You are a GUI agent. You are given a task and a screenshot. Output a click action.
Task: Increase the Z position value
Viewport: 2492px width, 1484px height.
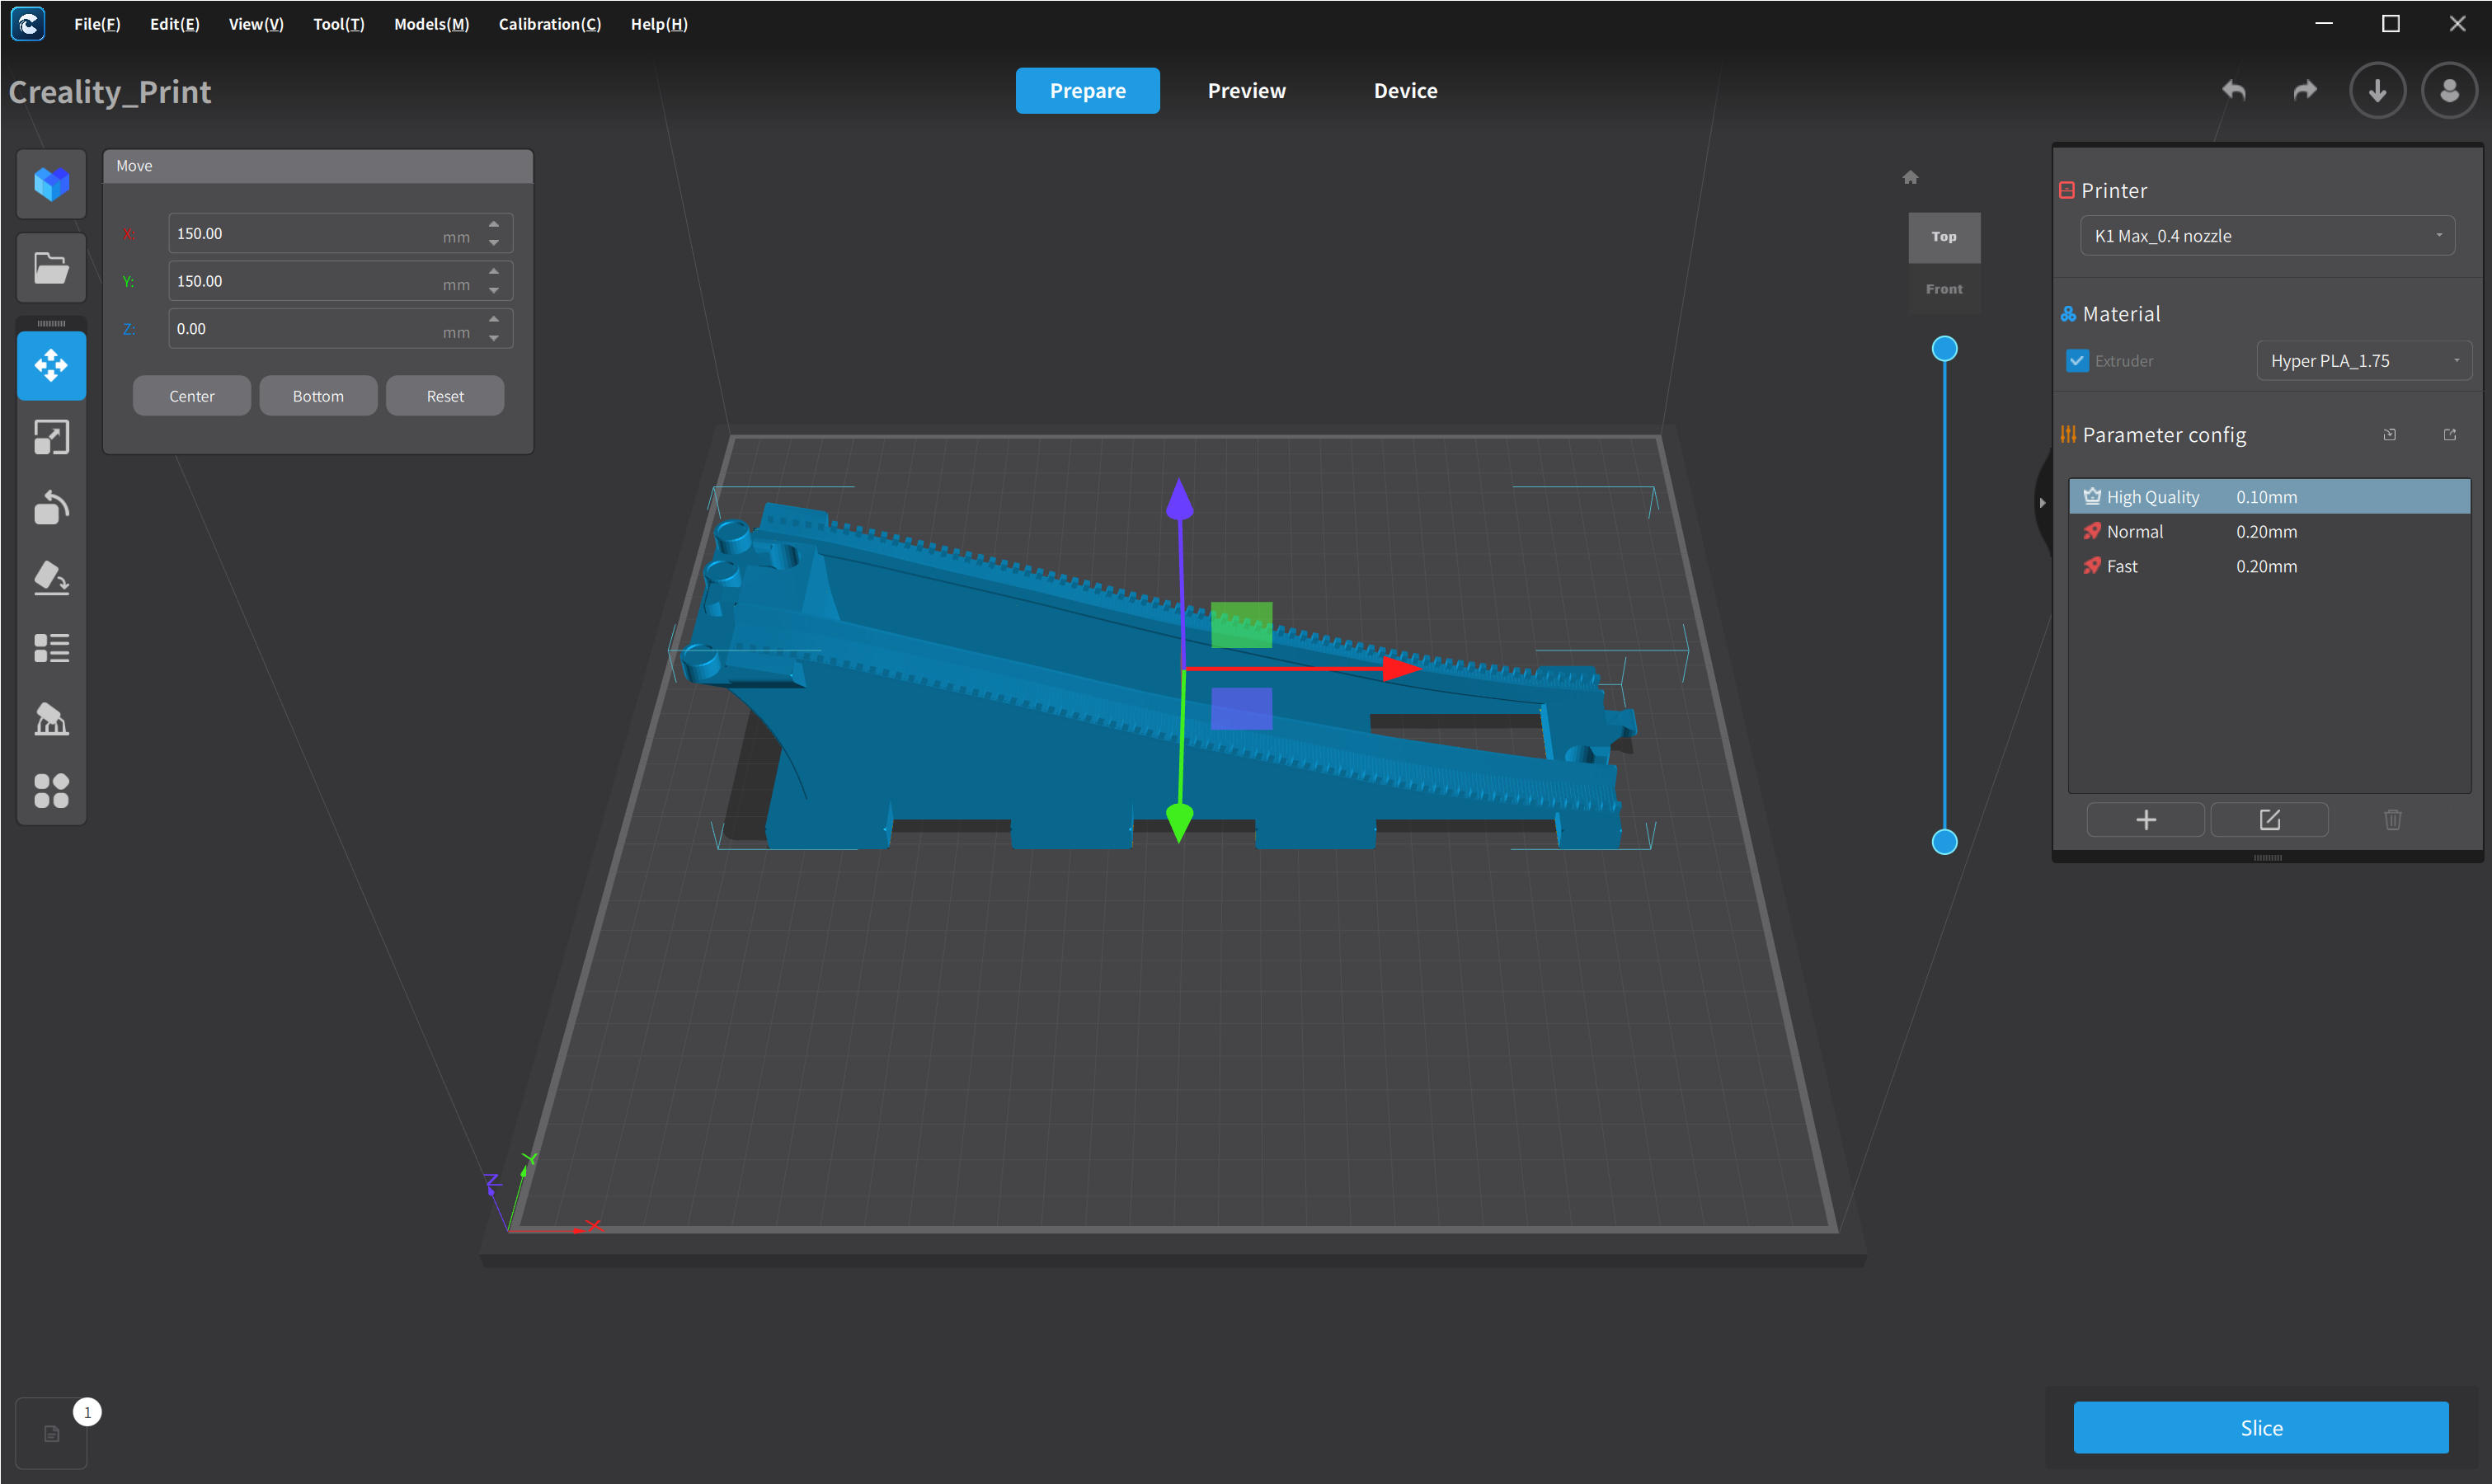tap(494, 319)
